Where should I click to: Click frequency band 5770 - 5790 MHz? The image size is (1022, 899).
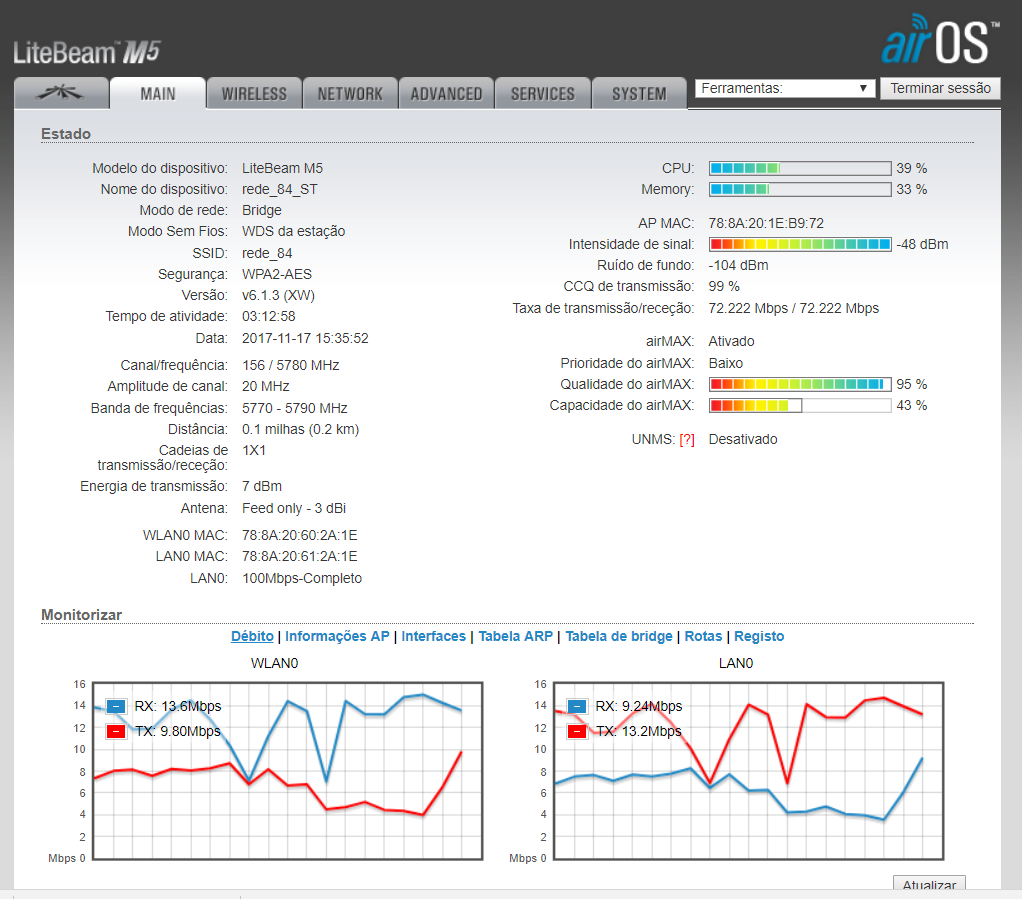click(x=295, y=408)
